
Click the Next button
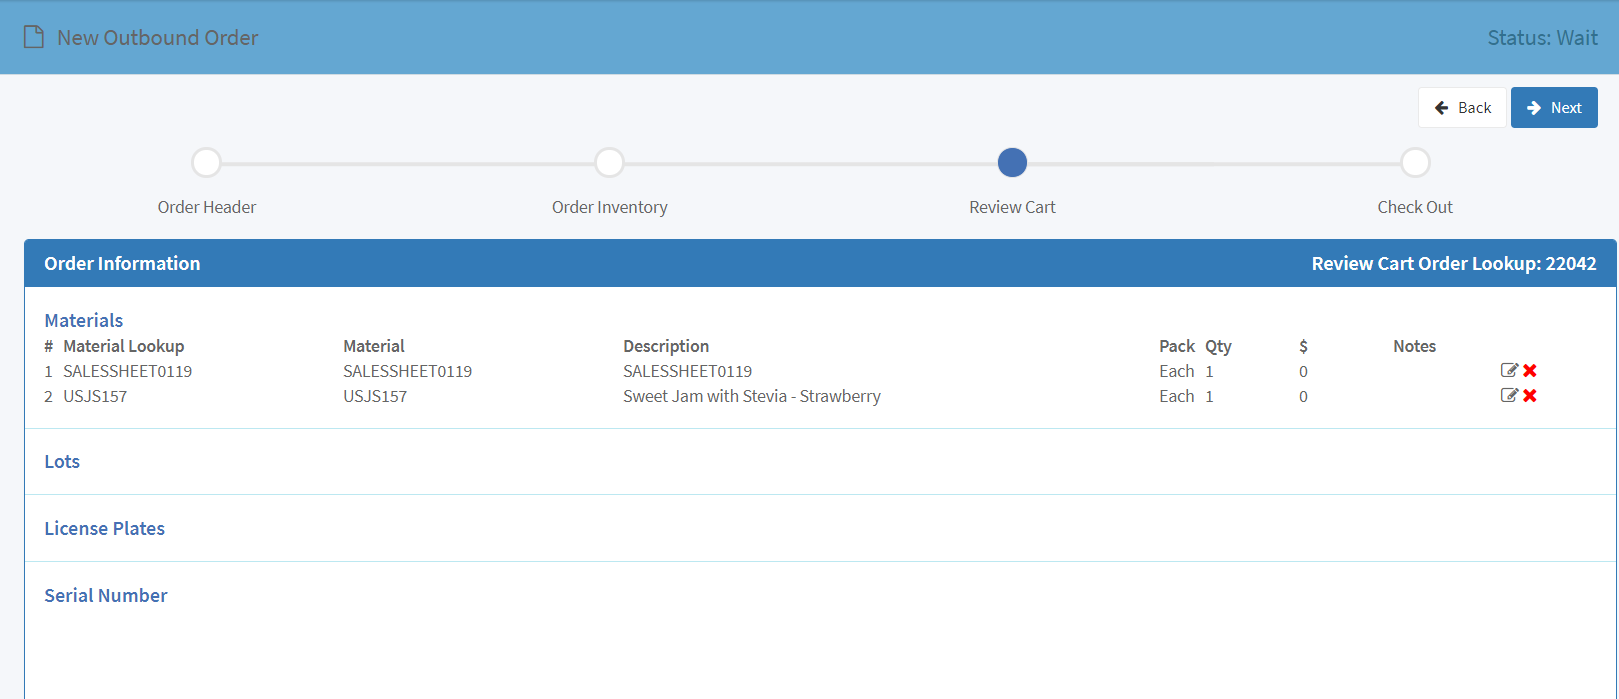[1554, 107]
